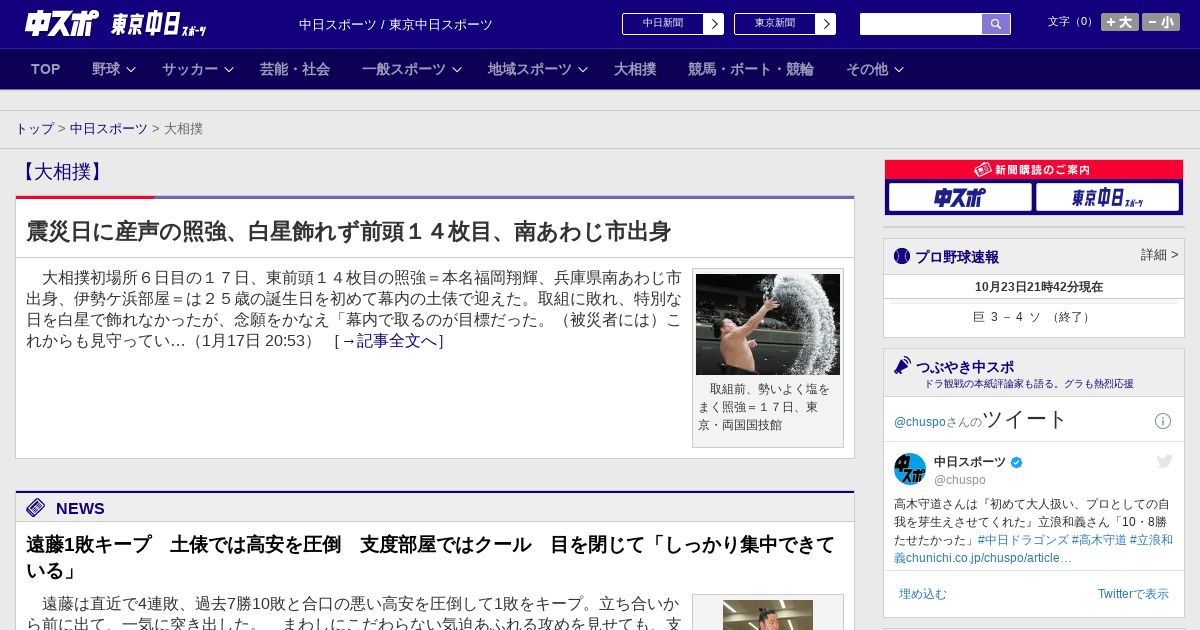Go to TOP in navigation bar
This screenshot has width=1200, height=630.
pyautogui.click(x=46, y=69)
